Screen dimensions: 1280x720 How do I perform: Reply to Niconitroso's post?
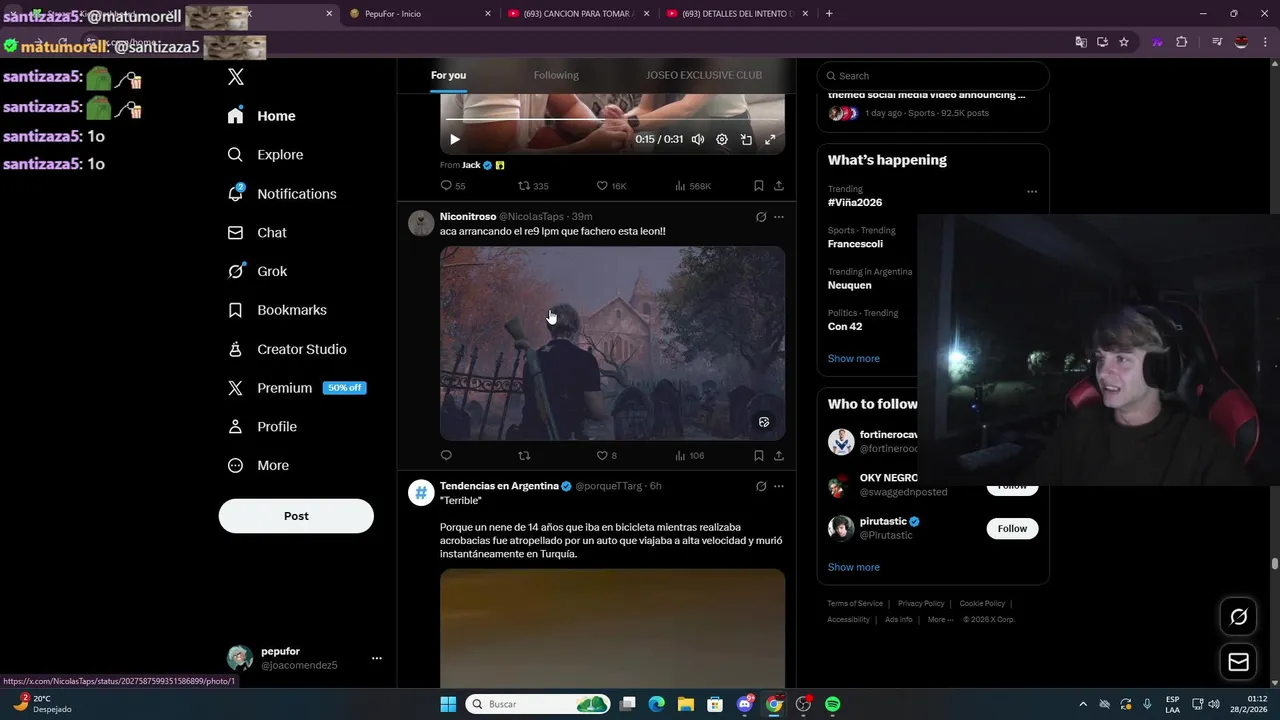pyautogui.click(x=446, y=456)
